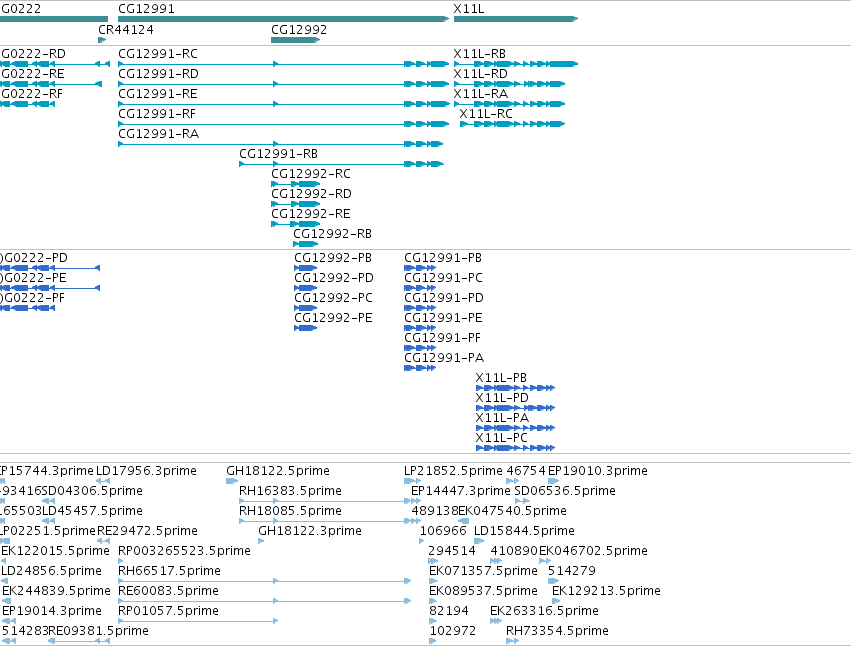Select the CG12991-RB transcript label
851x646 pixels.
point(278,154)
